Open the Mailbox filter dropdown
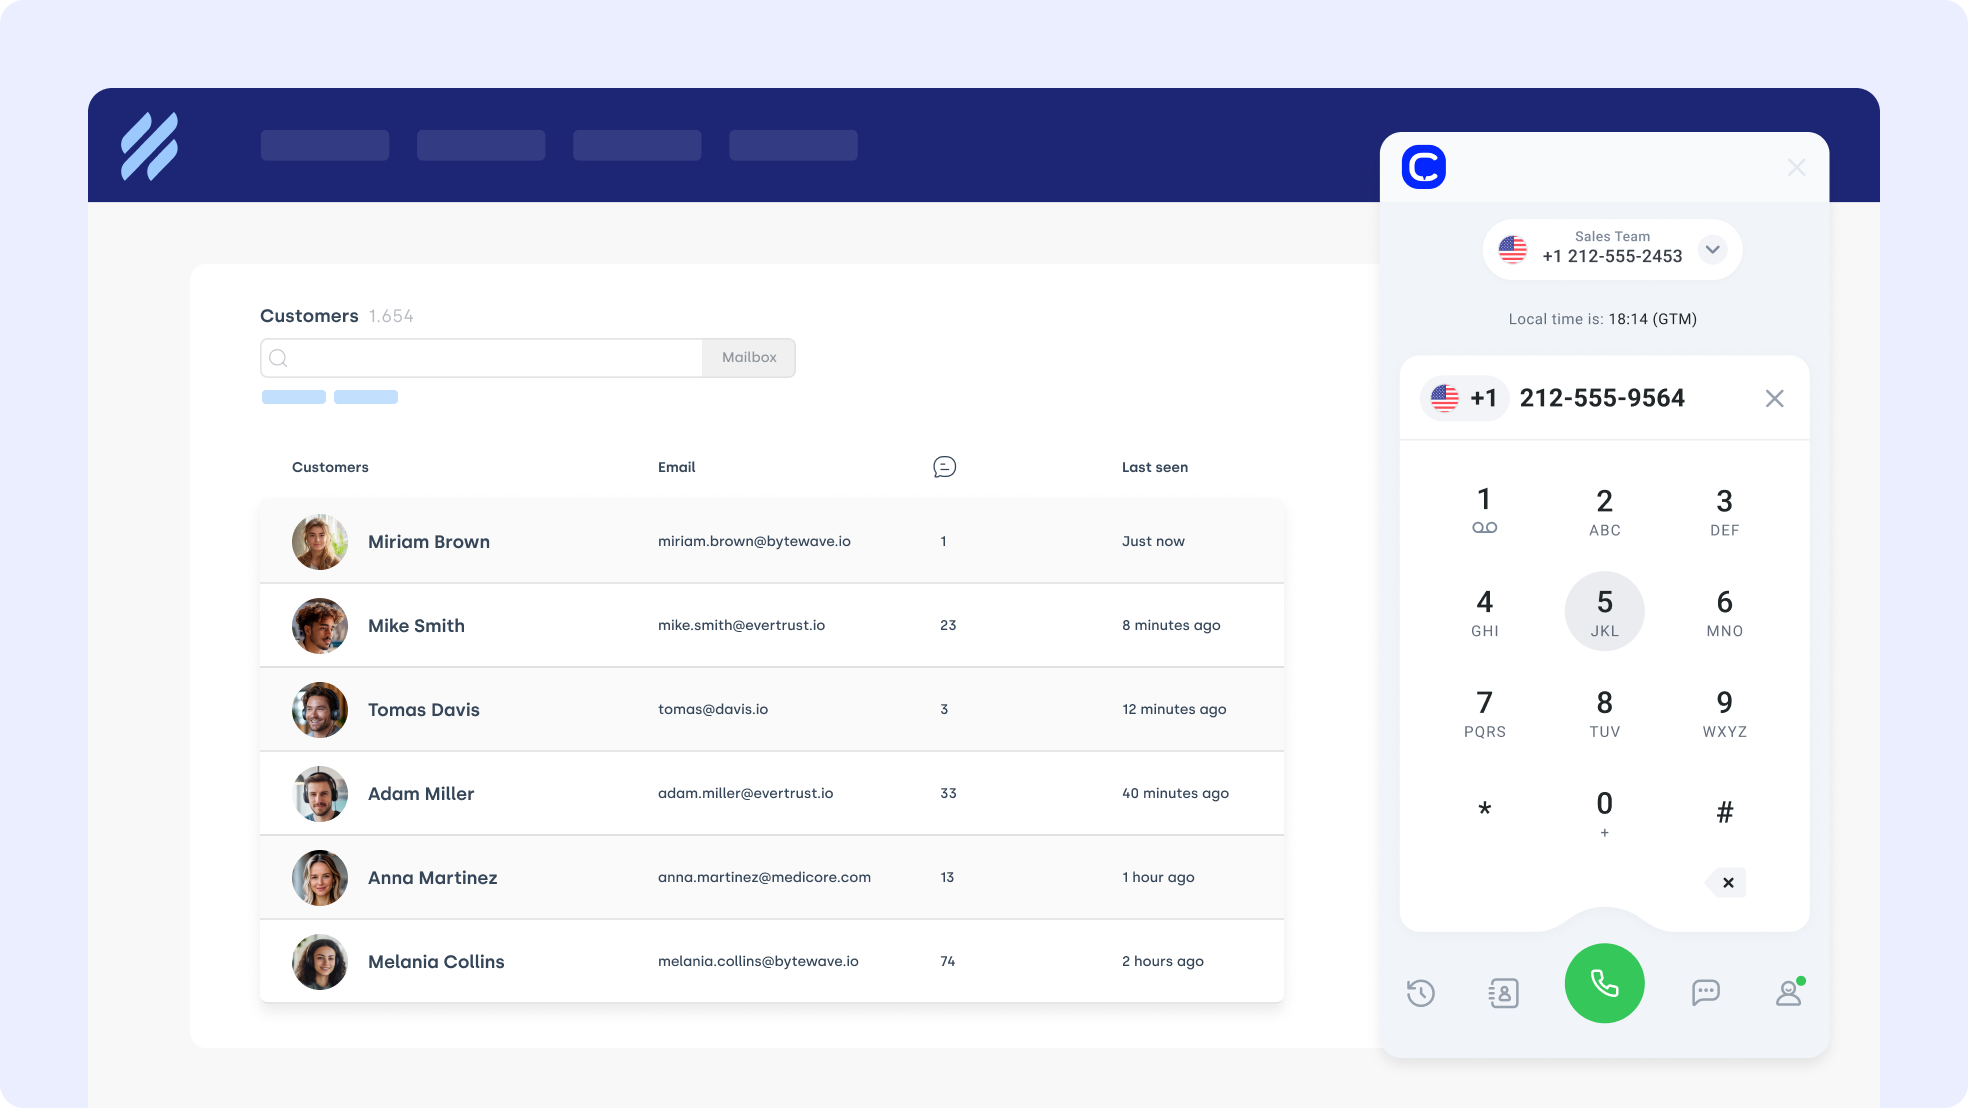 [749, 358]
